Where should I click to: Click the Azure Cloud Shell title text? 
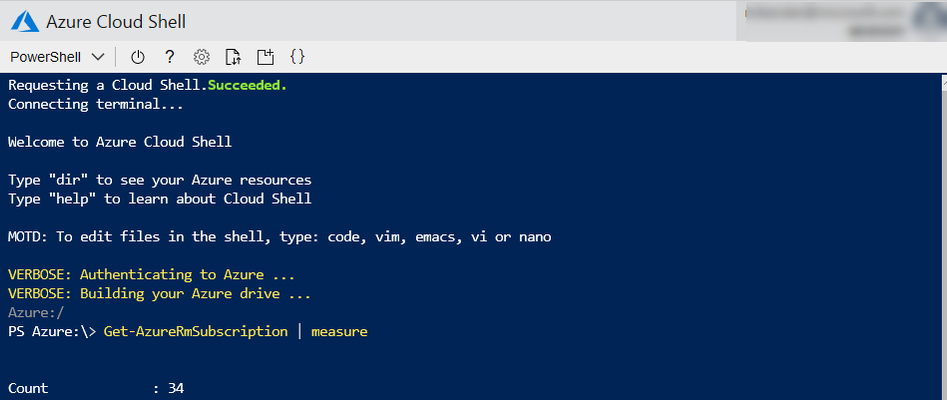116,22
